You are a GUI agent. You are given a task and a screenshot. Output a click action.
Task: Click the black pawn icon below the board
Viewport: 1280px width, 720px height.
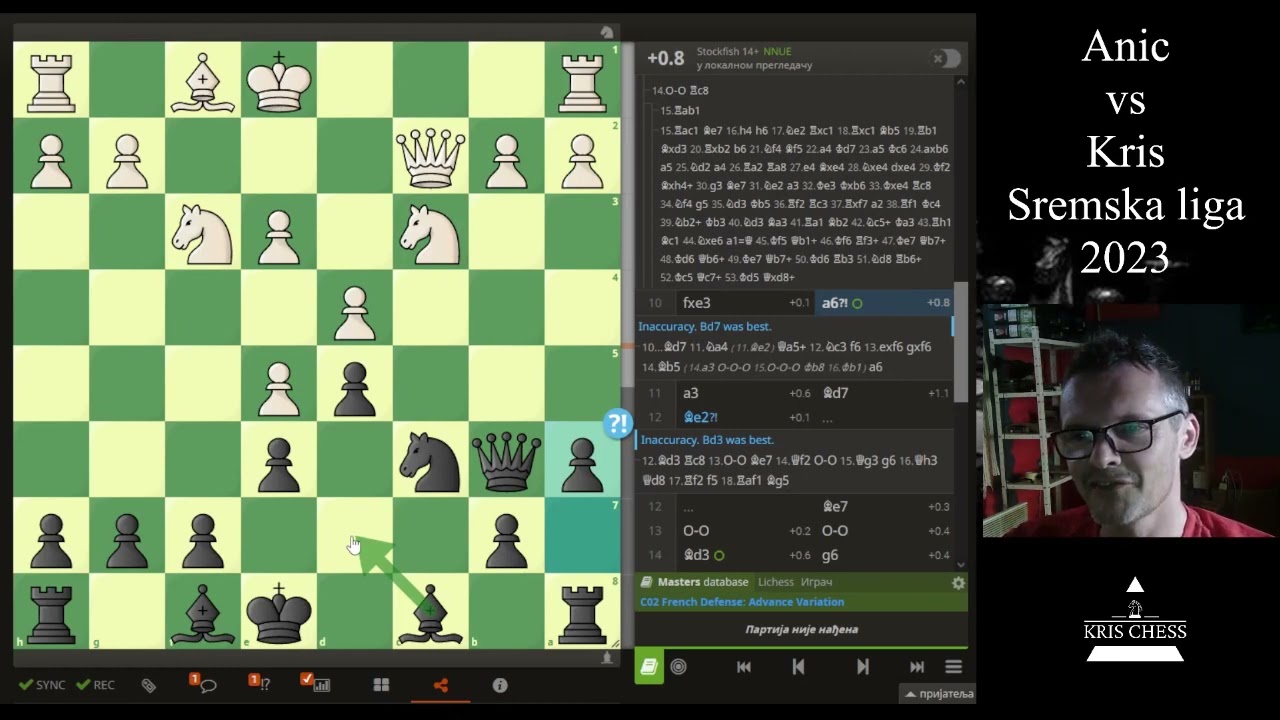(607, 658)
